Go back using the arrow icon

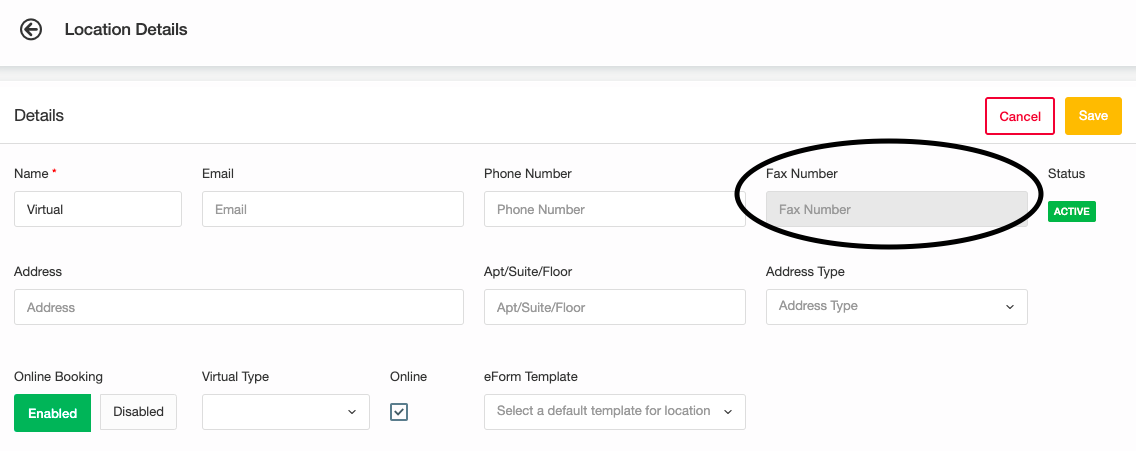click(31, 30)
